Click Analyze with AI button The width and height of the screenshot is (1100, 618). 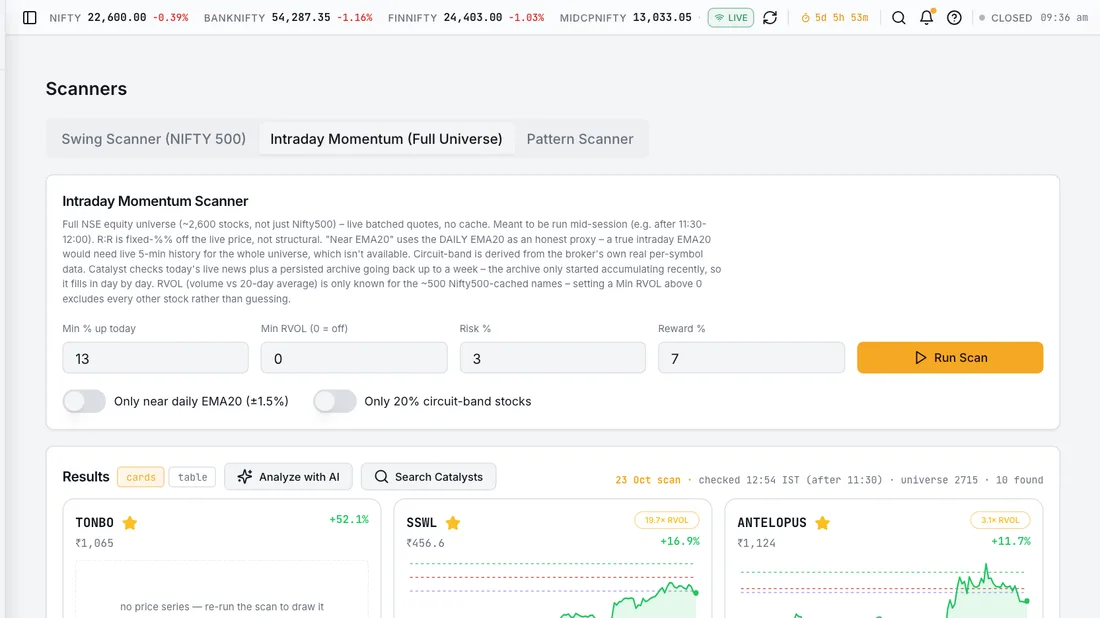pyautogui.click(x=288, y=477)
